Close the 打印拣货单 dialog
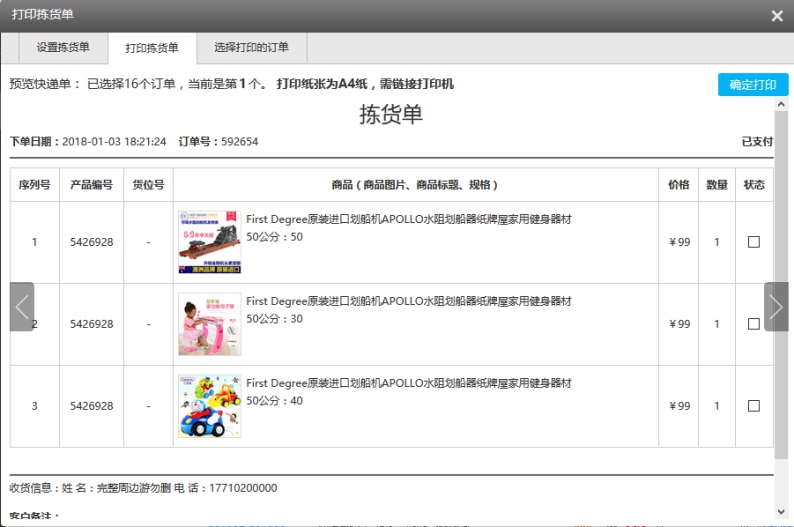The width and height of the screenshot is (794, 527). pyautogui.click(x=777, y=16)
